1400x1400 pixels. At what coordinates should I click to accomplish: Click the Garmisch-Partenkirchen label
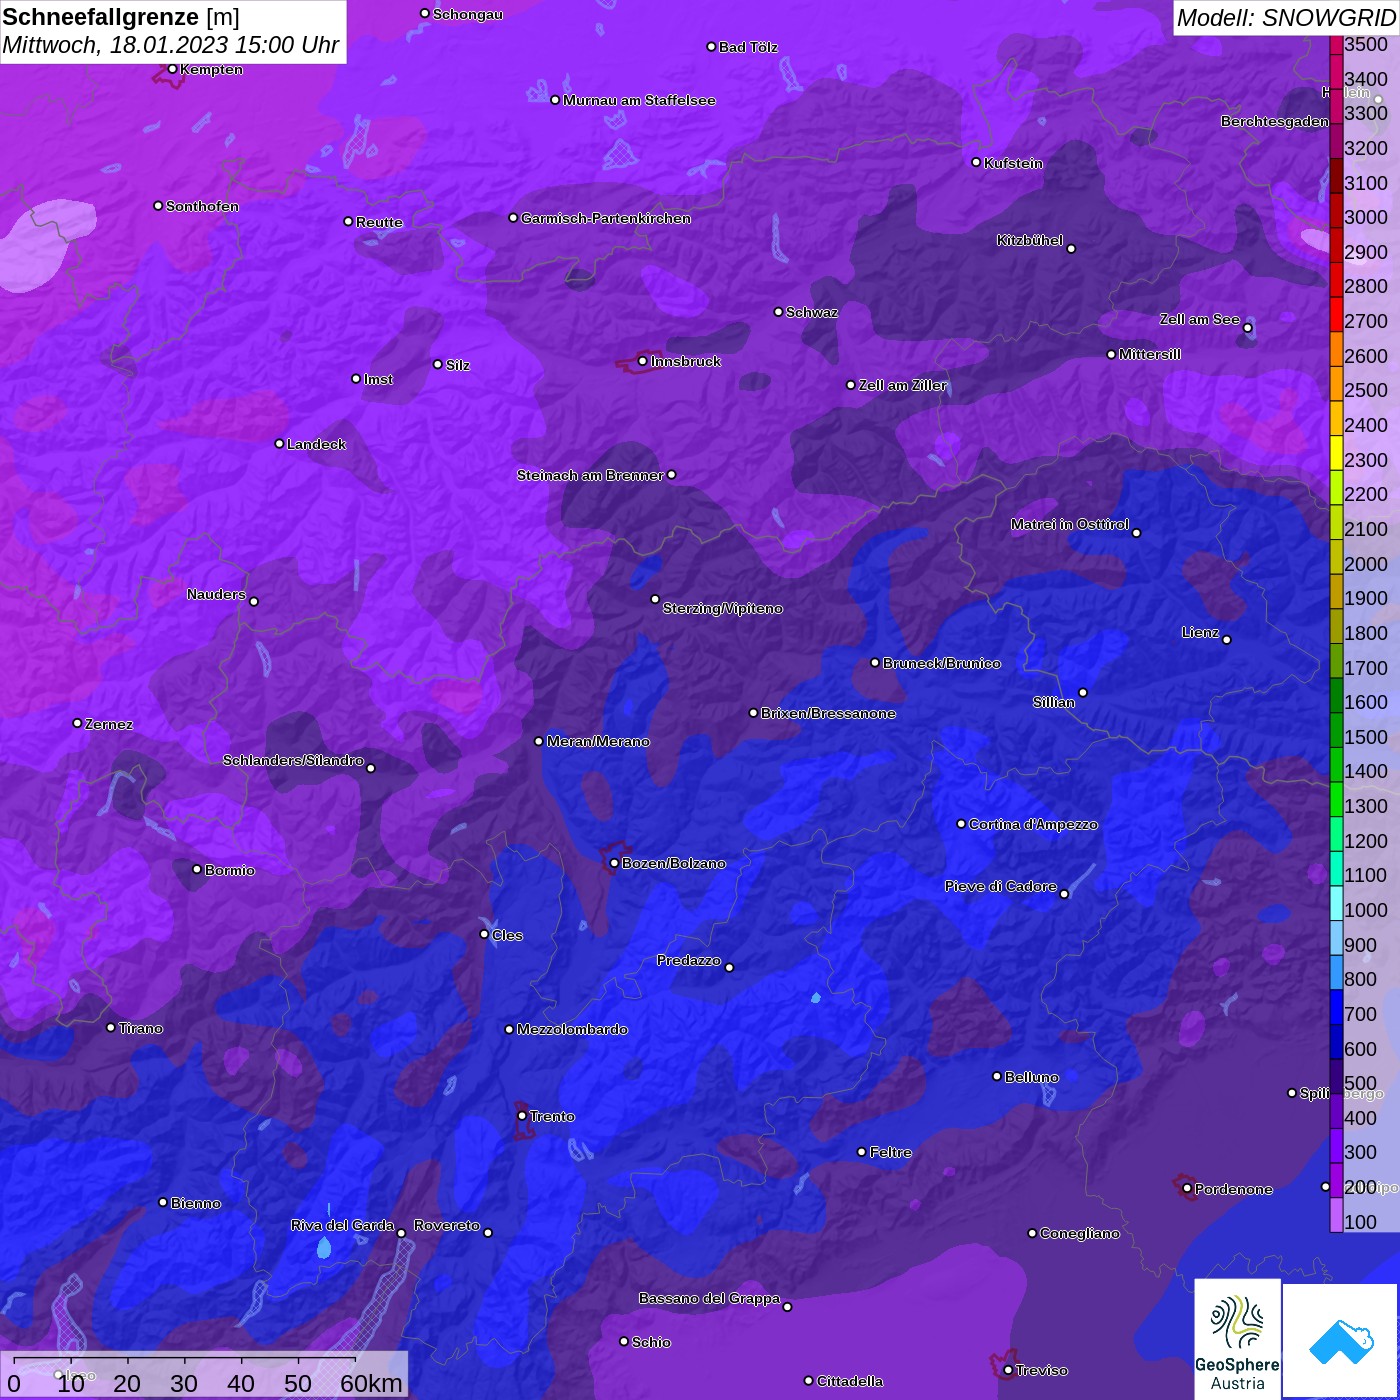pos(606,218)
